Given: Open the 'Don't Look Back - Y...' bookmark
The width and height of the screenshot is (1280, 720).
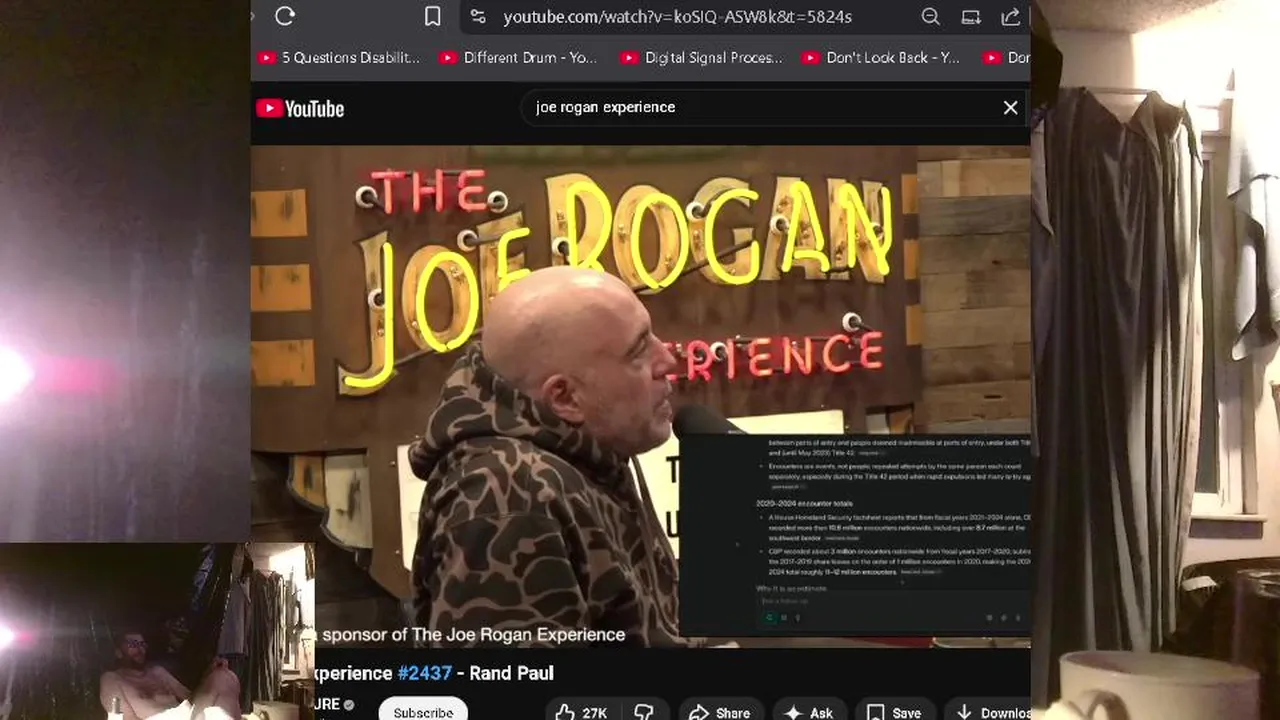Looking at the screenshot, I should point(880,58).
